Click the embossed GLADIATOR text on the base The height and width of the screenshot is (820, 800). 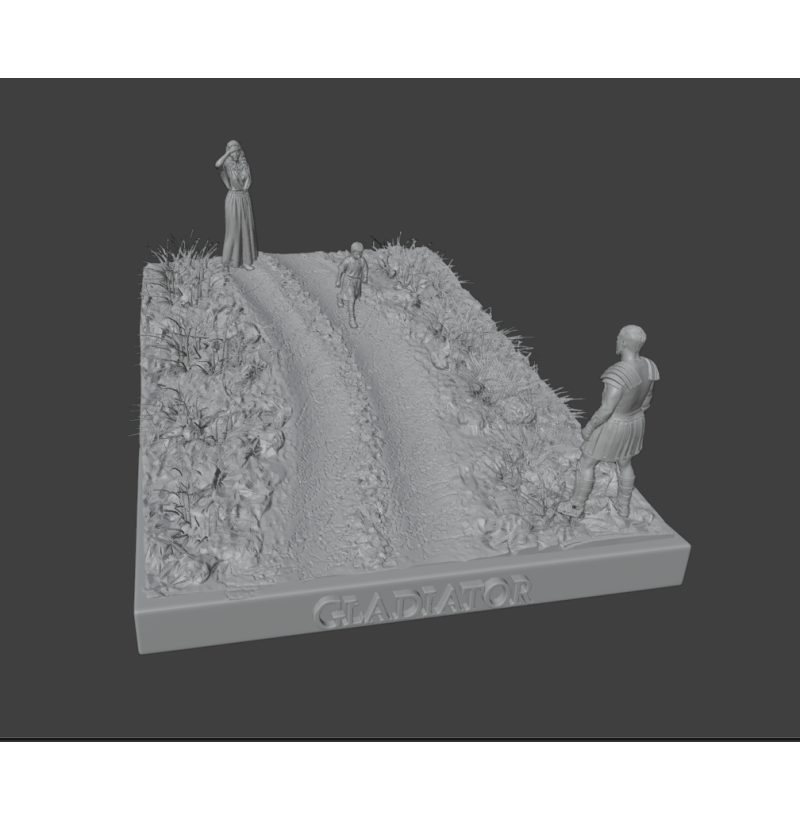[x=422, y=602]
